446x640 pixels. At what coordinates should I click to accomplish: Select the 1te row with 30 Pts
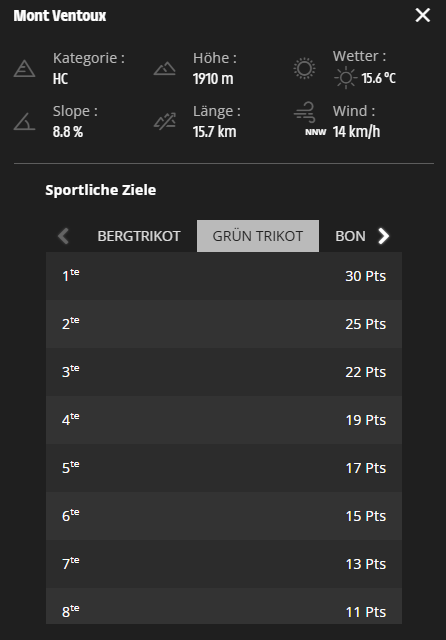point(224,276)
